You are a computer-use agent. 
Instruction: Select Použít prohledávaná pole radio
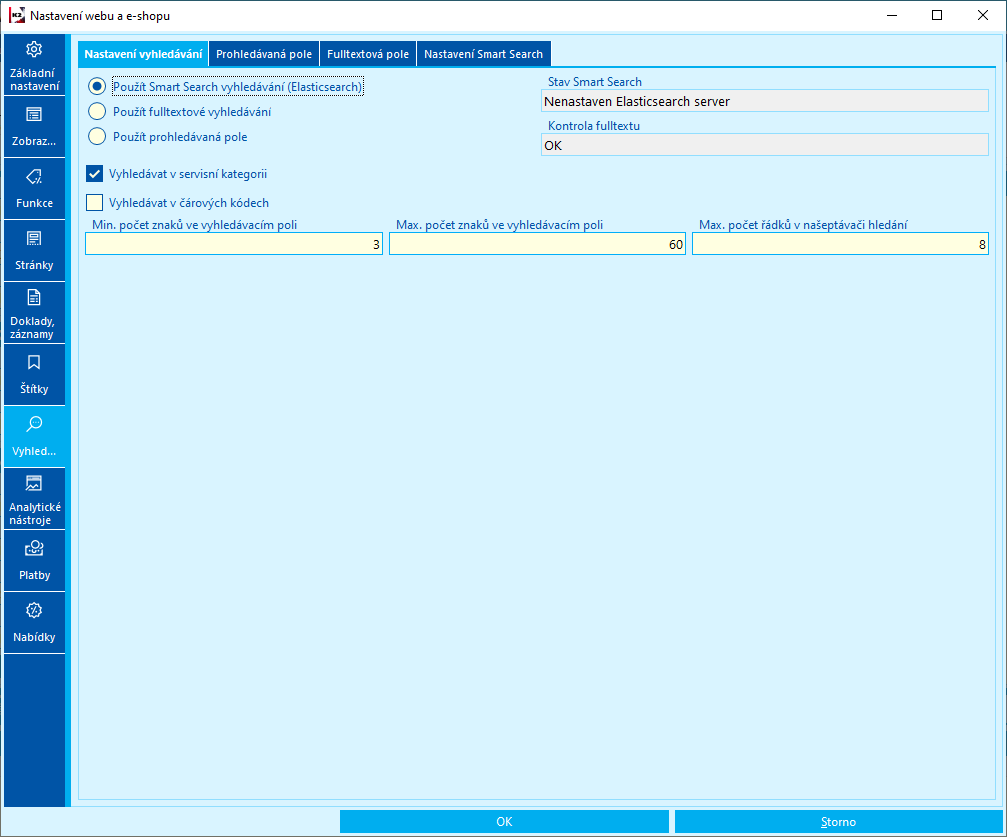coord(97,136)
